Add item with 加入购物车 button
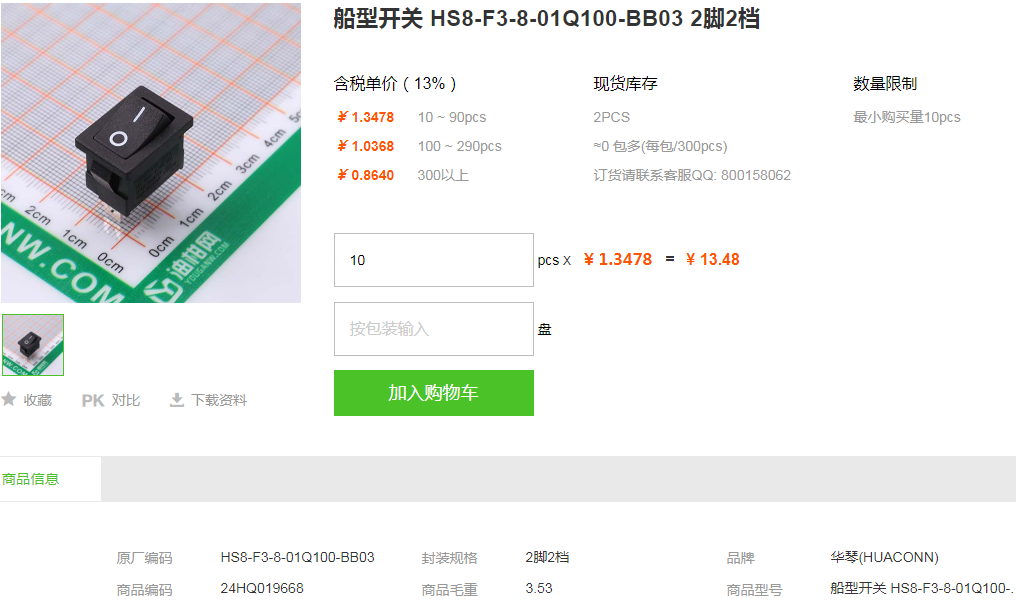The height and width of the screenshot is (600, 1016). tap(433, 393)
